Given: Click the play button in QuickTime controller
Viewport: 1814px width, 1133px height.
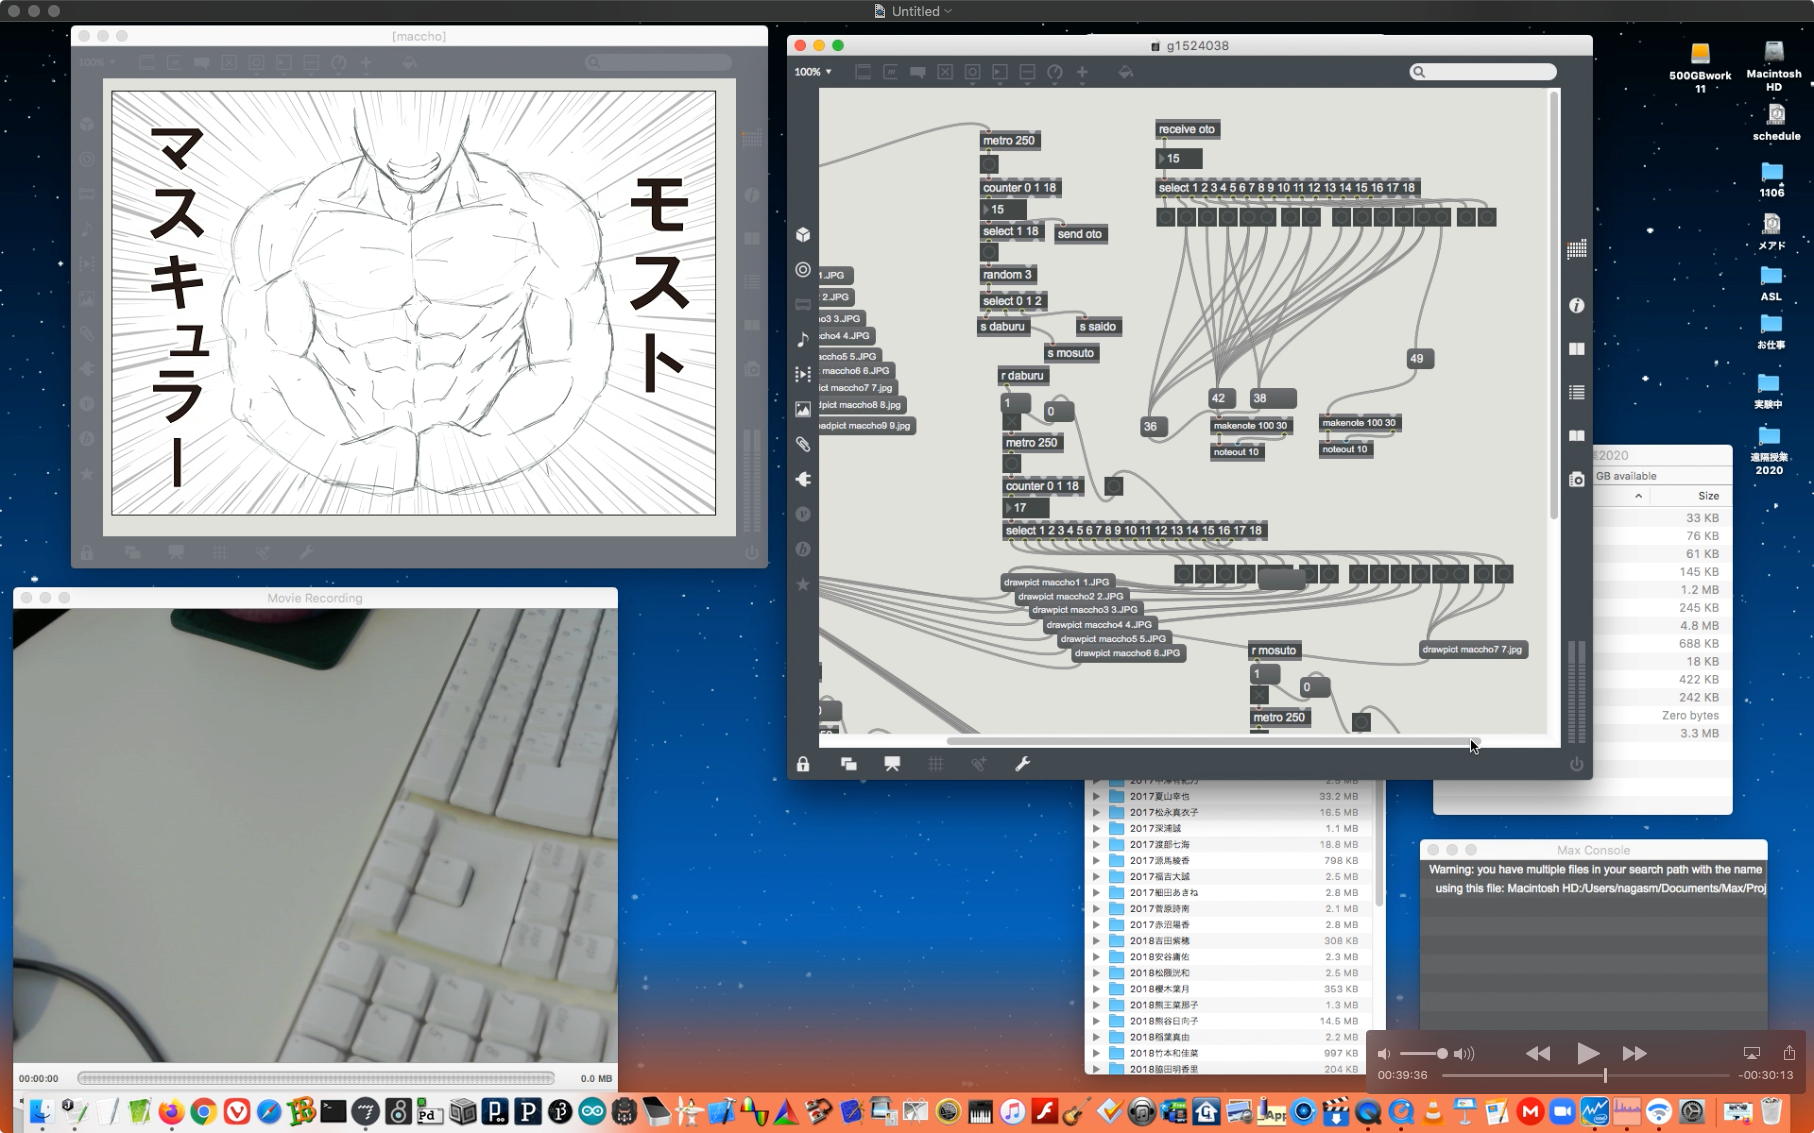Looking at the screenshot, I should tap(1587, 1053).
